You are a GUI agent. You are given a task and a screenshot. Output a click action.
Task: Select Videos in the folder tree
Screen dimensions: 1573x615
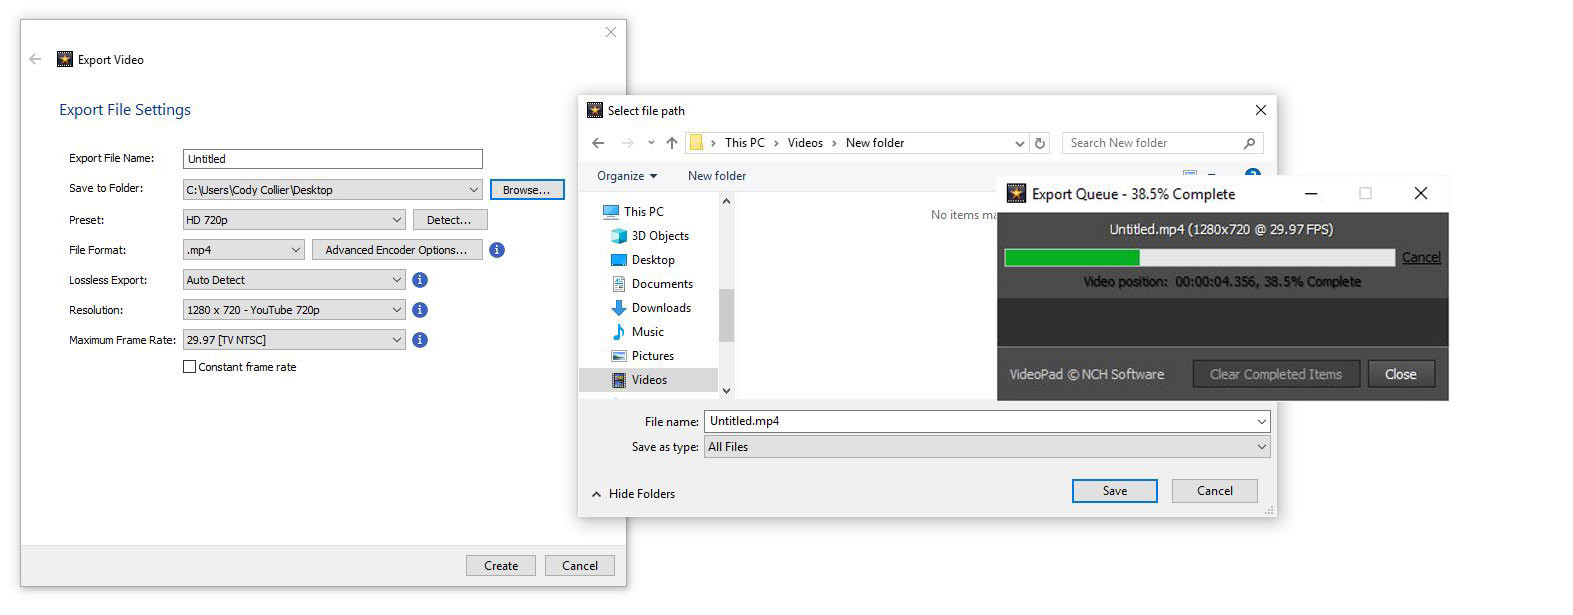(x=648, y=379)
